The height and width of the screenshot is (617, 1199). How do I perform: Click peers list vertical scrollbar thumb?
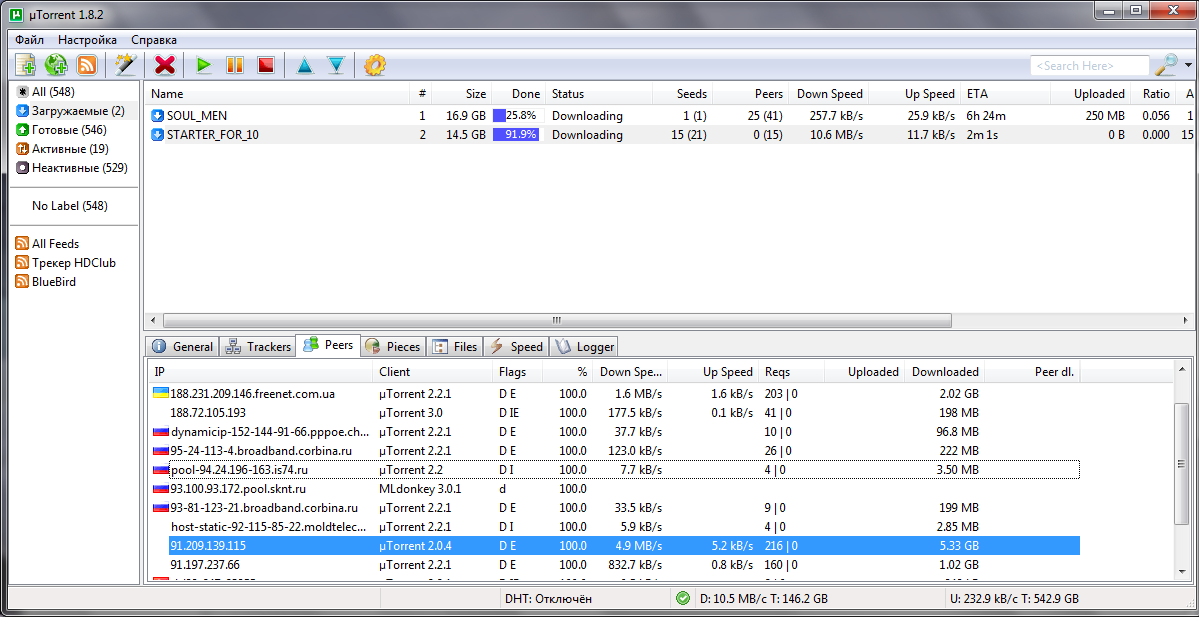pos(1182,463)
